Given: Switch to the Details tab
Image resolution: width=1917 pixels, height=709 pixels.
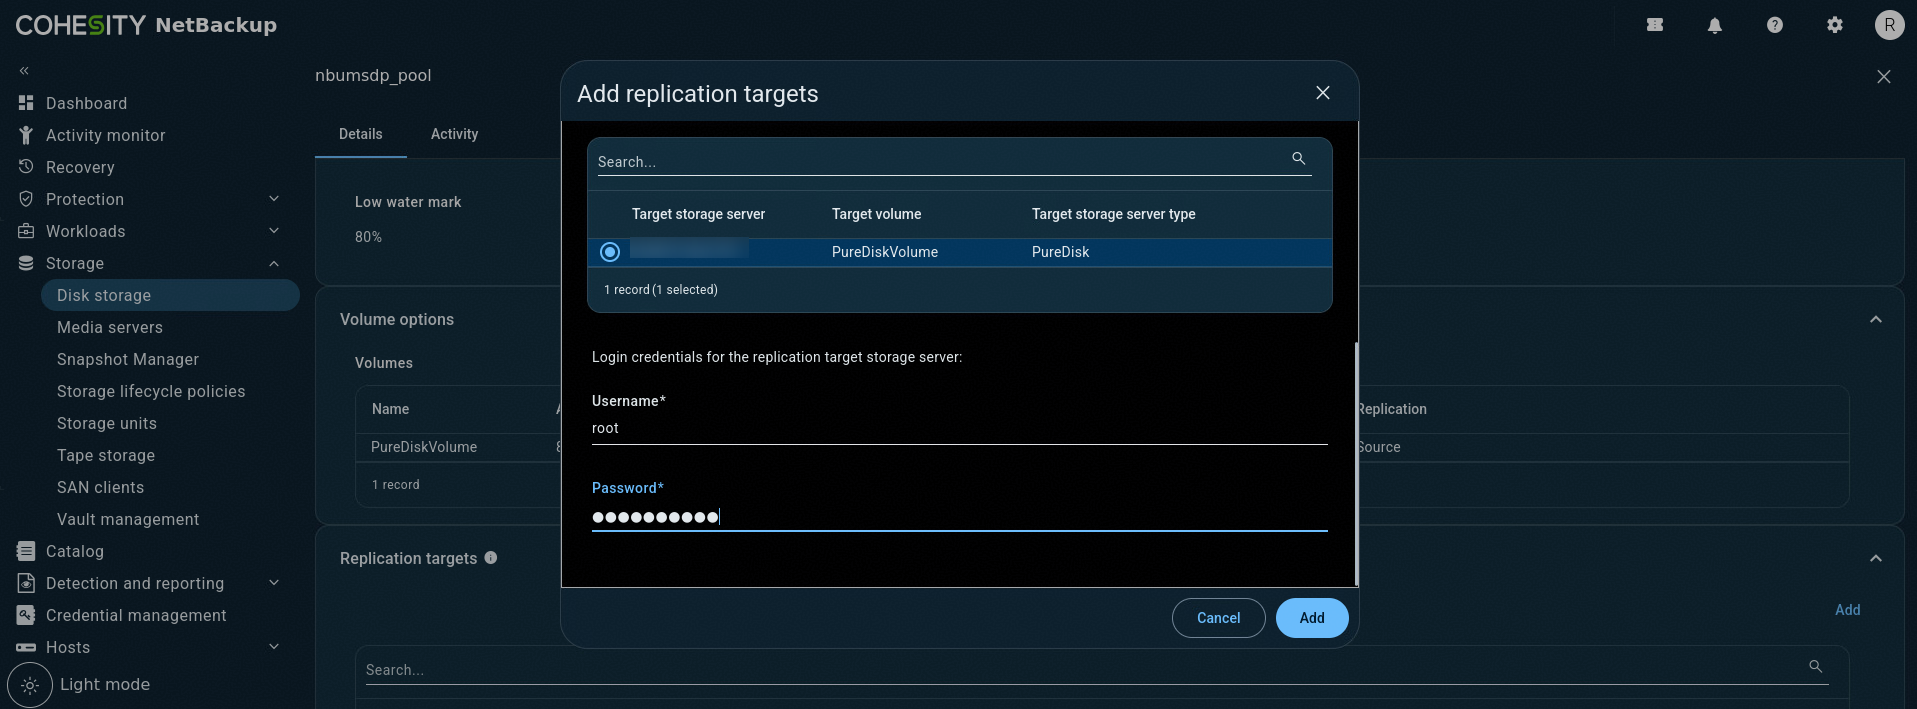Looking at the screenshot, I should 361,134.
